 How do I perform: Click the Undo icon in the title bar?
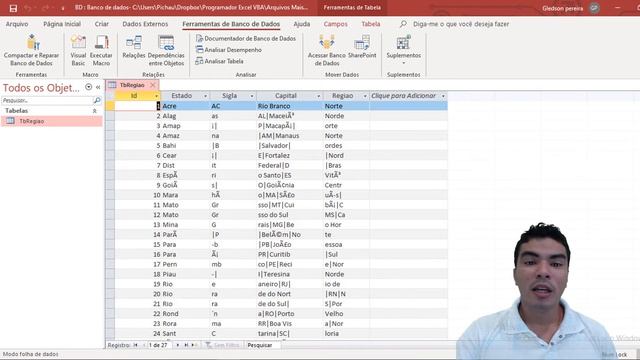[28, 8]
